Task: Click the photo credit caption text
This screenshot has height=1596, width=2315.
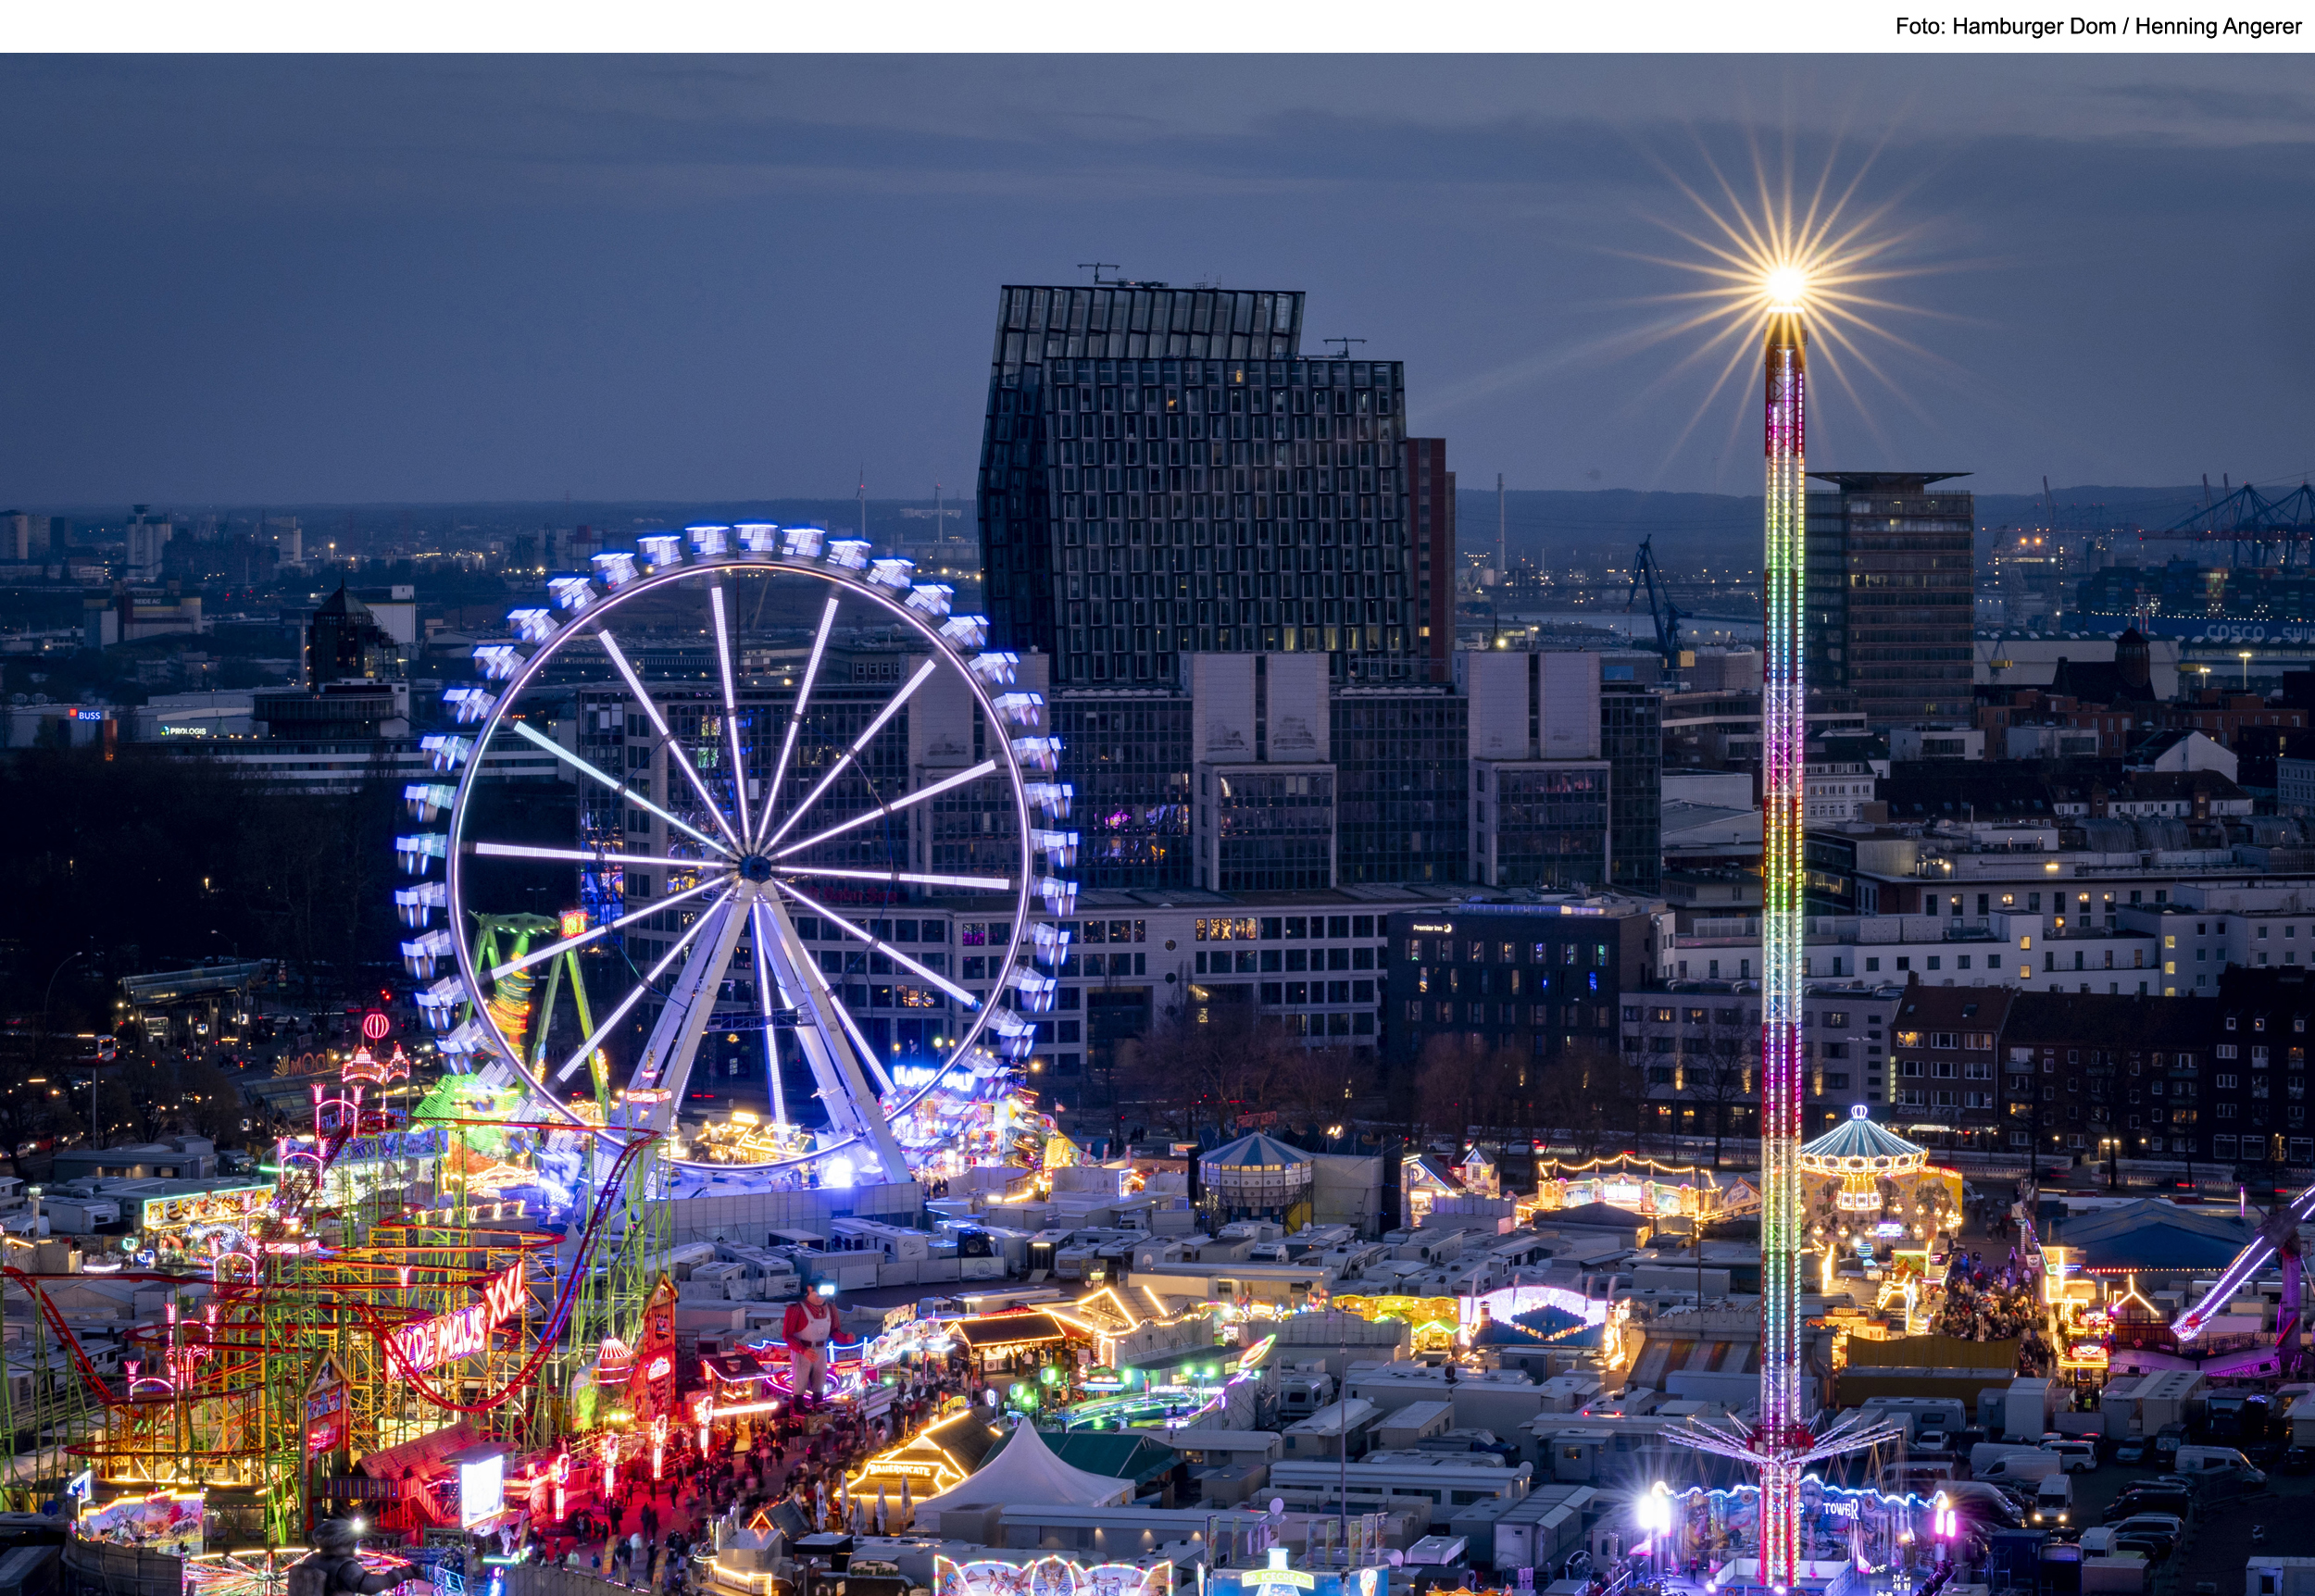Action: 2097,27
